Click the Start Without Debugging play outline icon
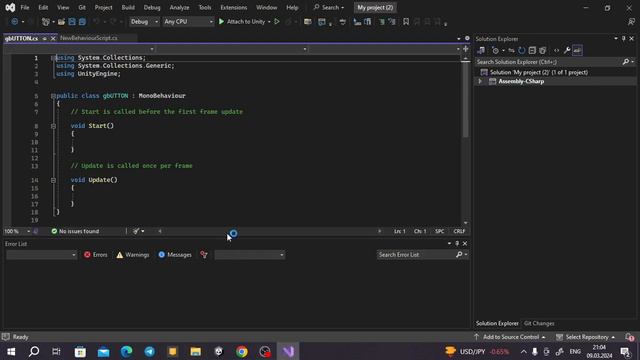The width and height of the screenshot is (640, 360). (x=277, y=22)
